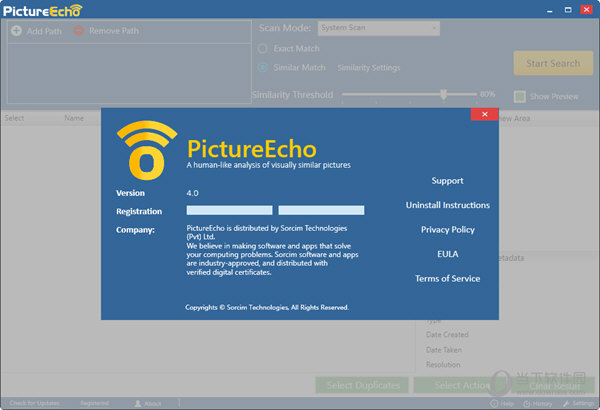Open the Scan Mode dropdown
The height and width of the screenshot is (410, 600).
point(378,28)
